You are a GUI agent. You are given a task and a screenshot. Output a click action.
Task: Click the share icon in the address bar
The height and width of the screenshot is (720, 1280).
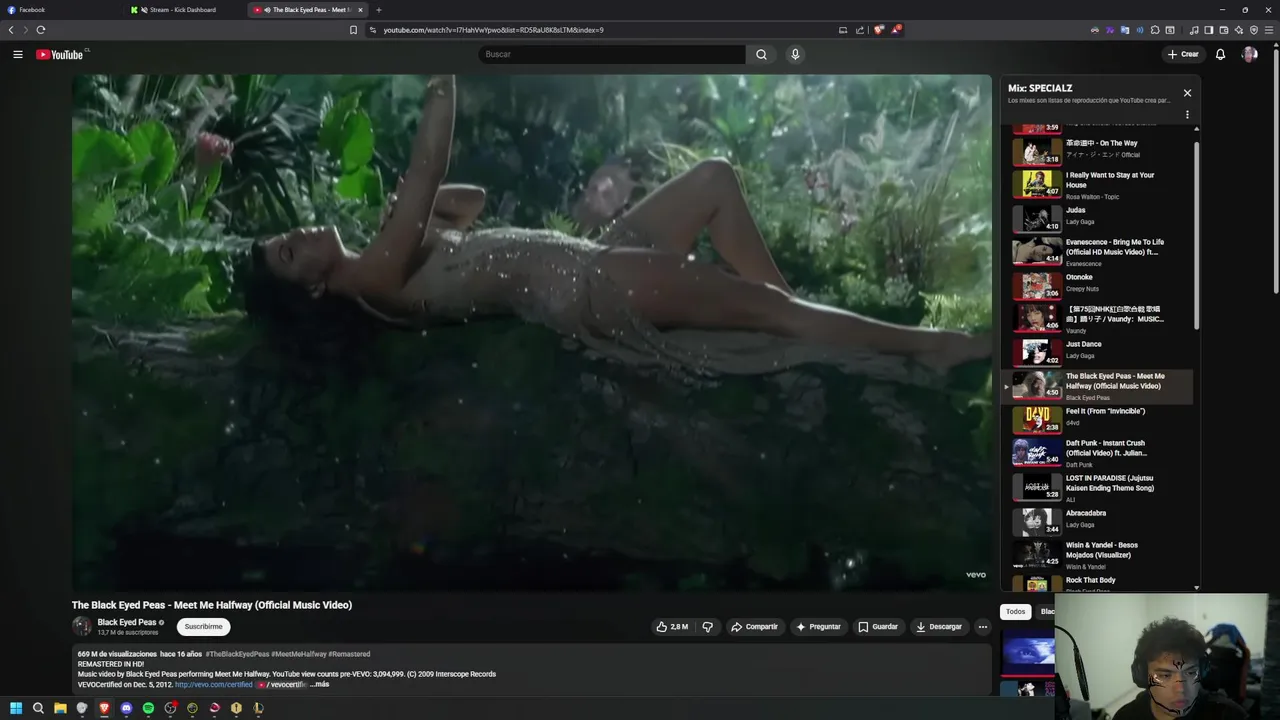click(860, 30)
